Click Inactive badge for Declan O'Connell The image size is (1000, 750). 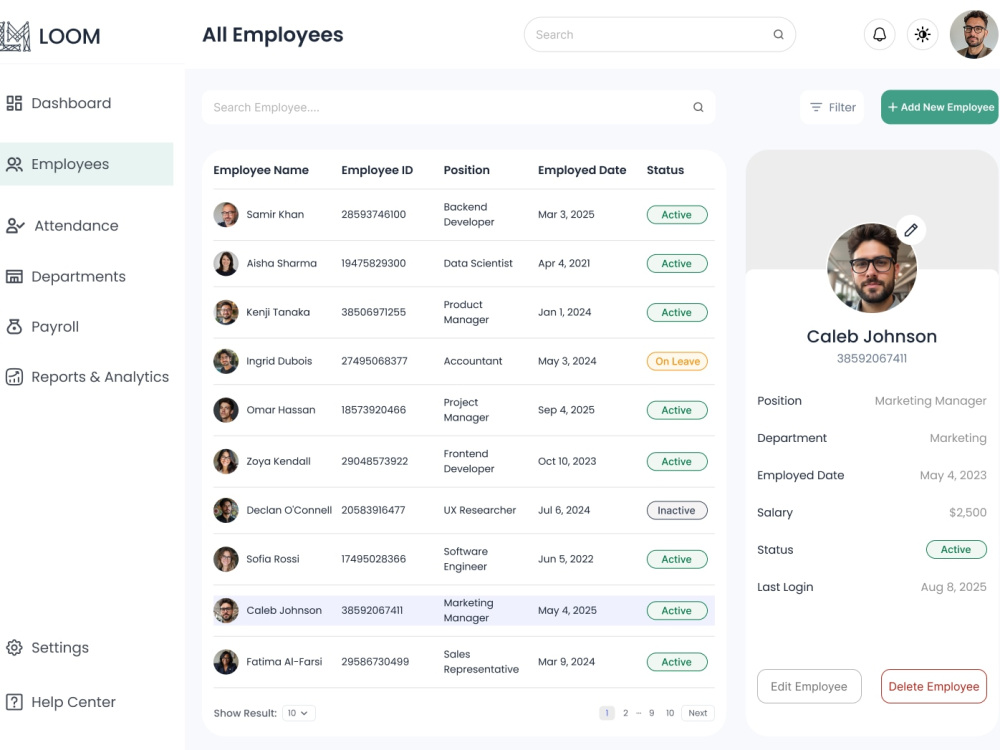(677, 510)
